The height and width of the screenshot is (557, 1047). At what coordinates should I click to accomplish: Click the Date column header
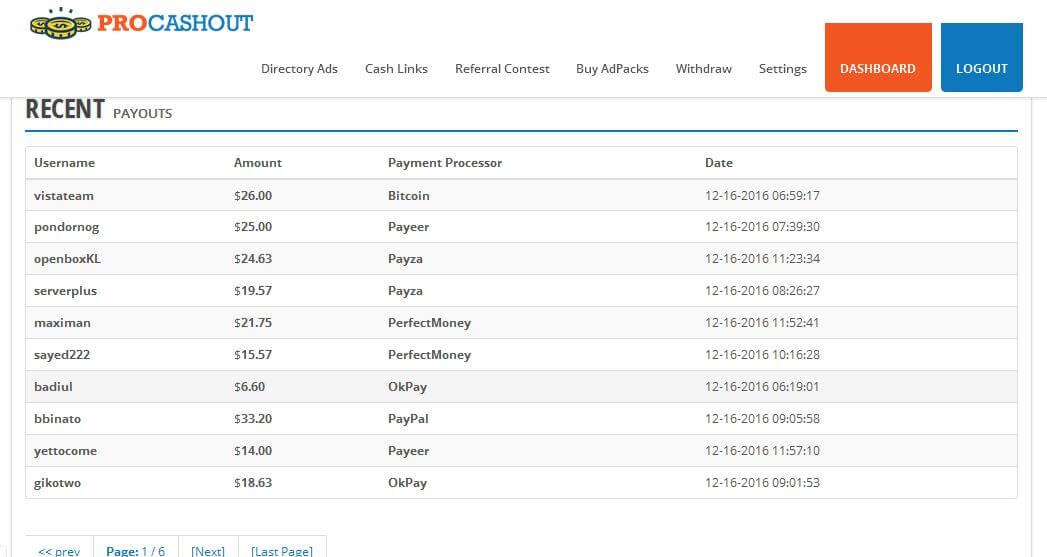[x=718, y=163]
